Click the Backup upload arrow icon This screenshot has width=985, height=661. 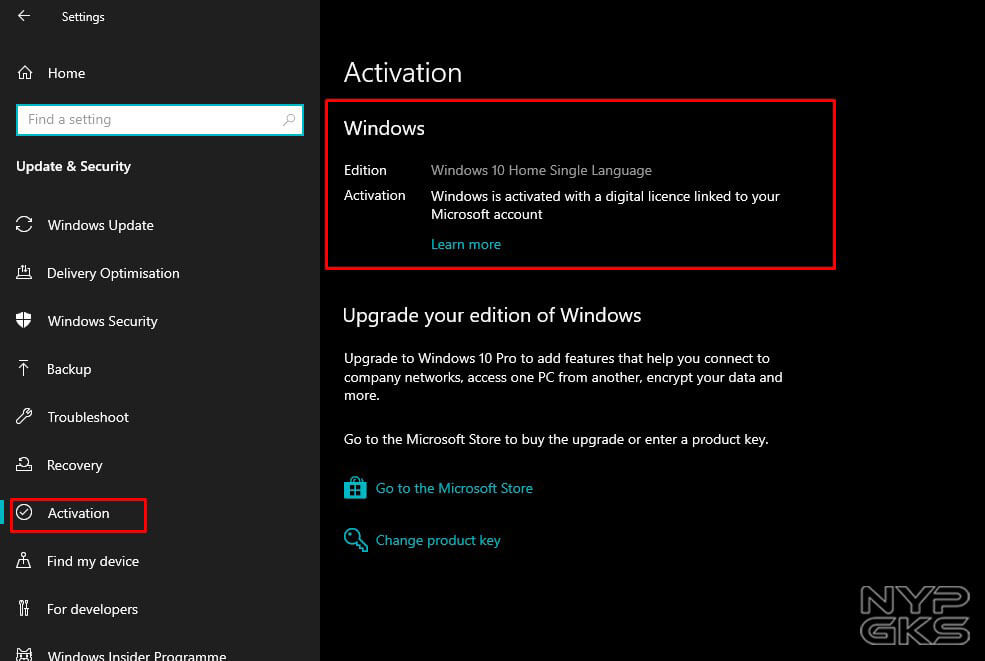pyautogui.click(x=25, y=369)
